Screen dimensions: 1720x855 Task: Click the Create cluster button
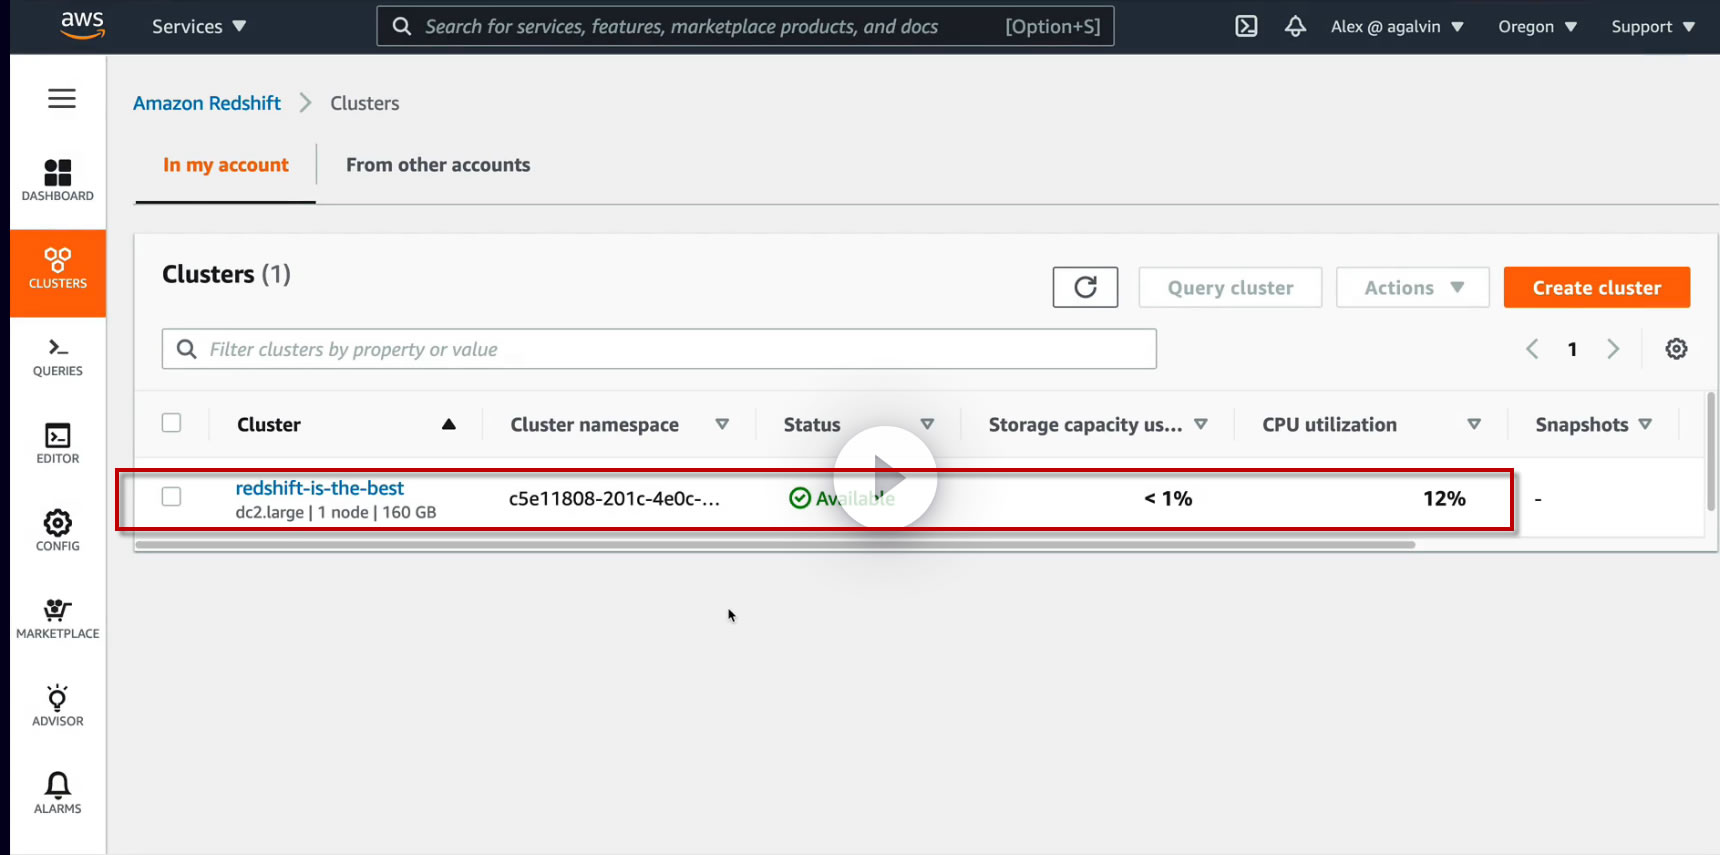1596,288
